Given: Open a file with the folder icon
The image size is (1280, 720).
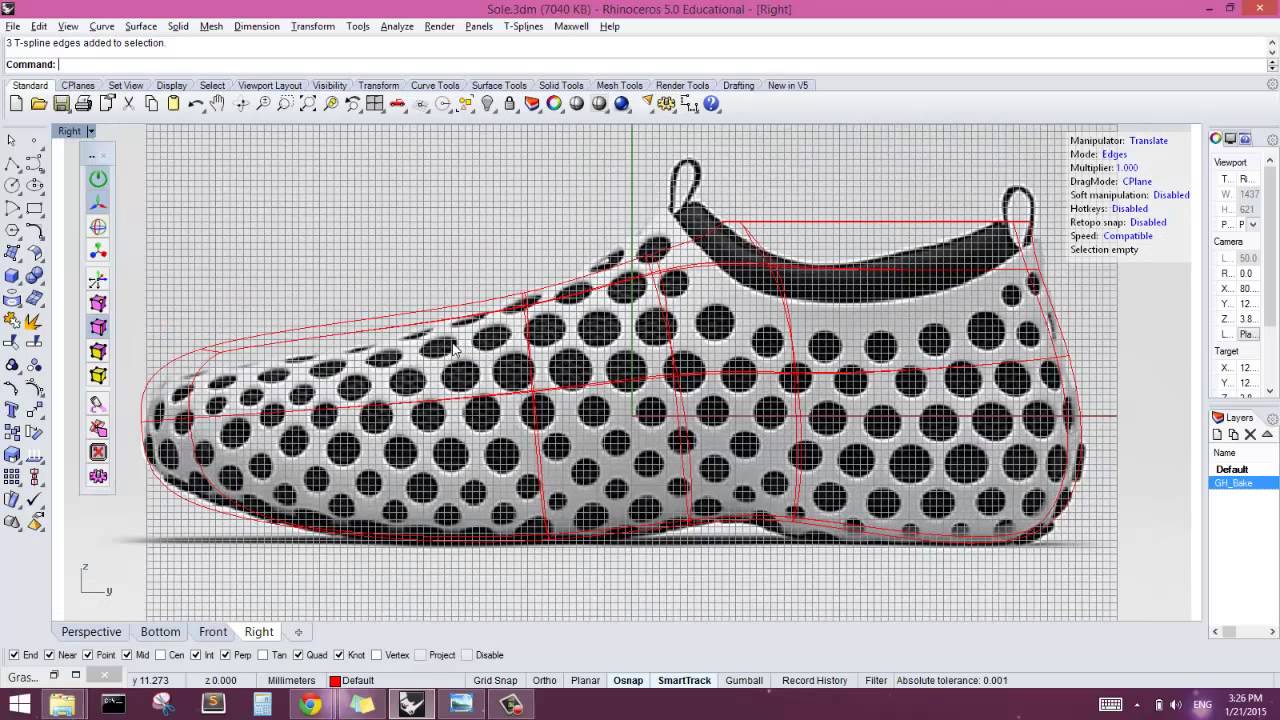Looking at the screenshot, I should pyautogui.click(x=39, y=104).
